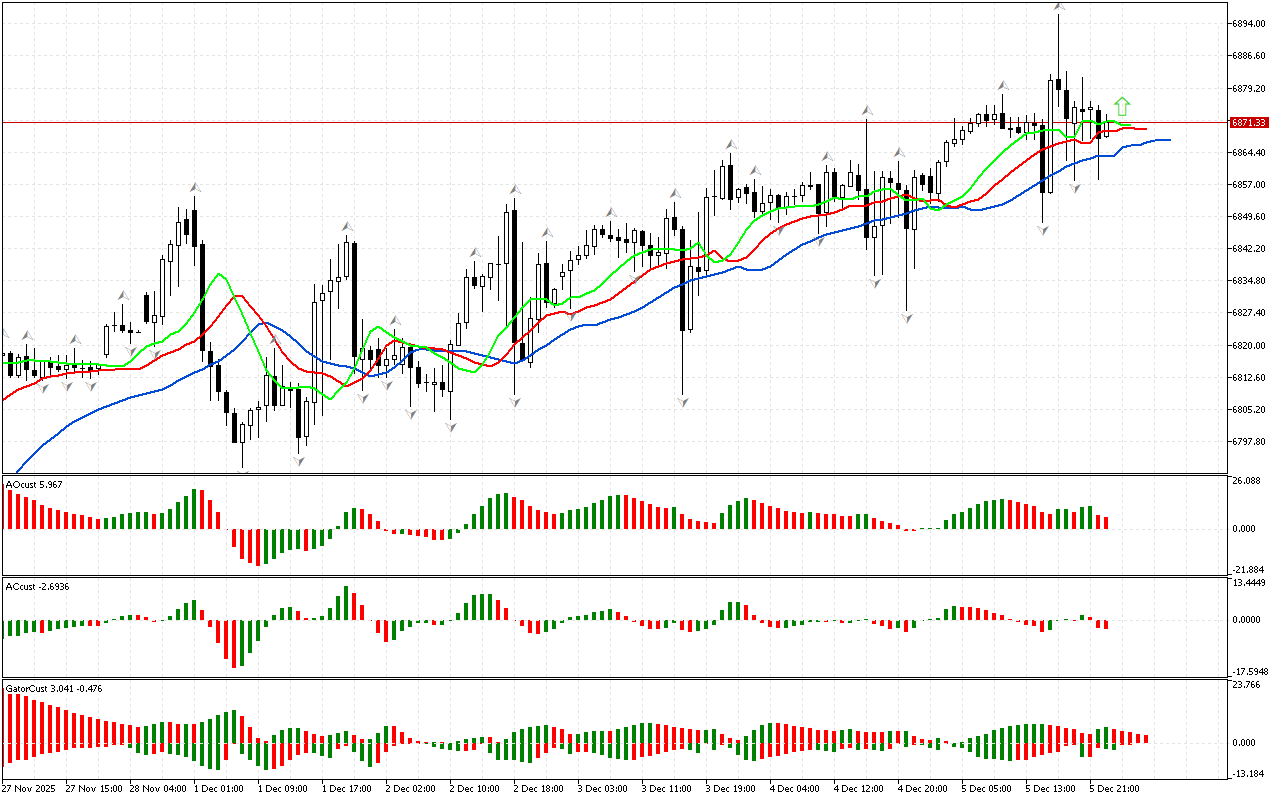1280x800 pixels.
Task: Click the 1 Dec 01:00 time label
Action: (218, 788)
